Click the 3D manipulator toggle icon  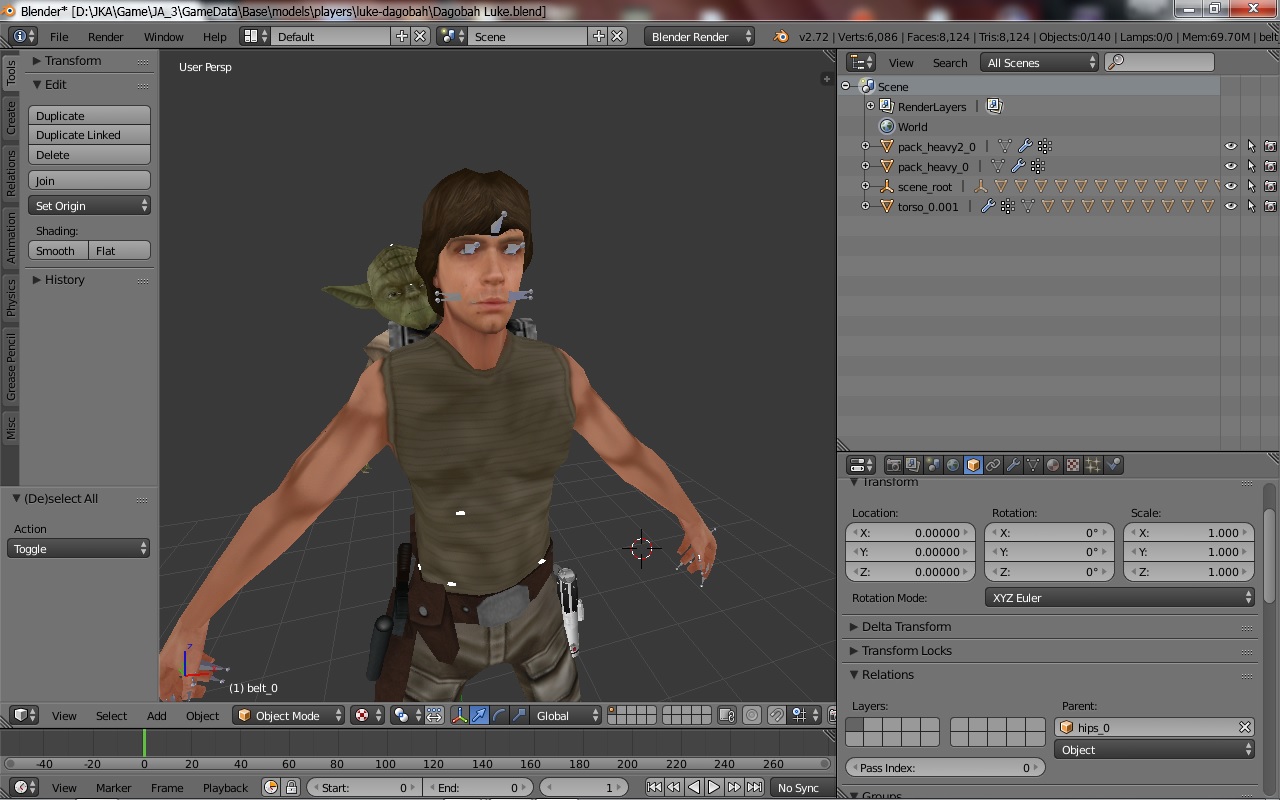click(x=460, y=715)
